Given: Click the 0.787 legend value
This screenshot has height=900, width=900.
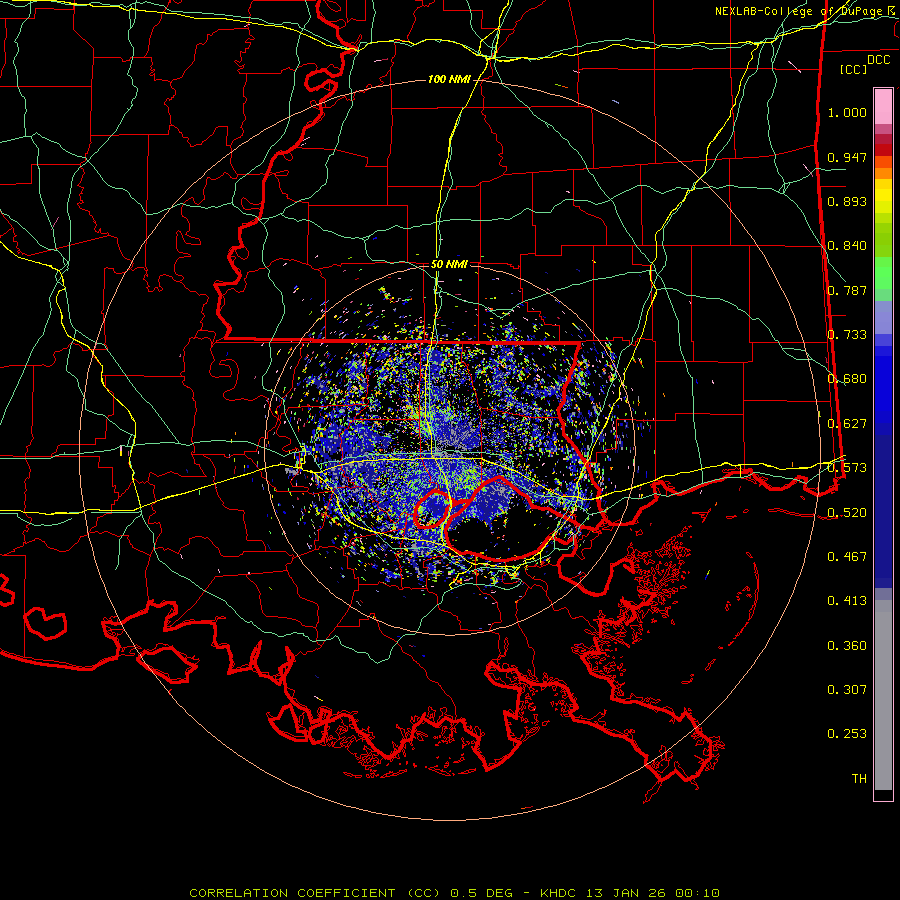Looking at the screenshot, I should [x=847, y=290].
